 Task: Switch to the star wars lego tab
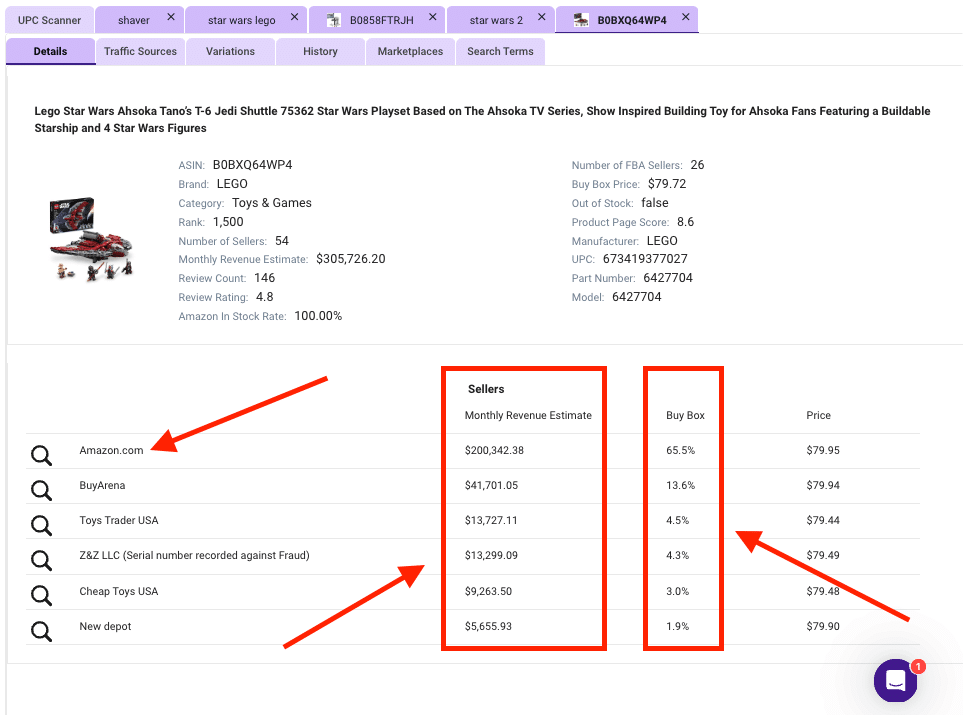coord(241,20)
